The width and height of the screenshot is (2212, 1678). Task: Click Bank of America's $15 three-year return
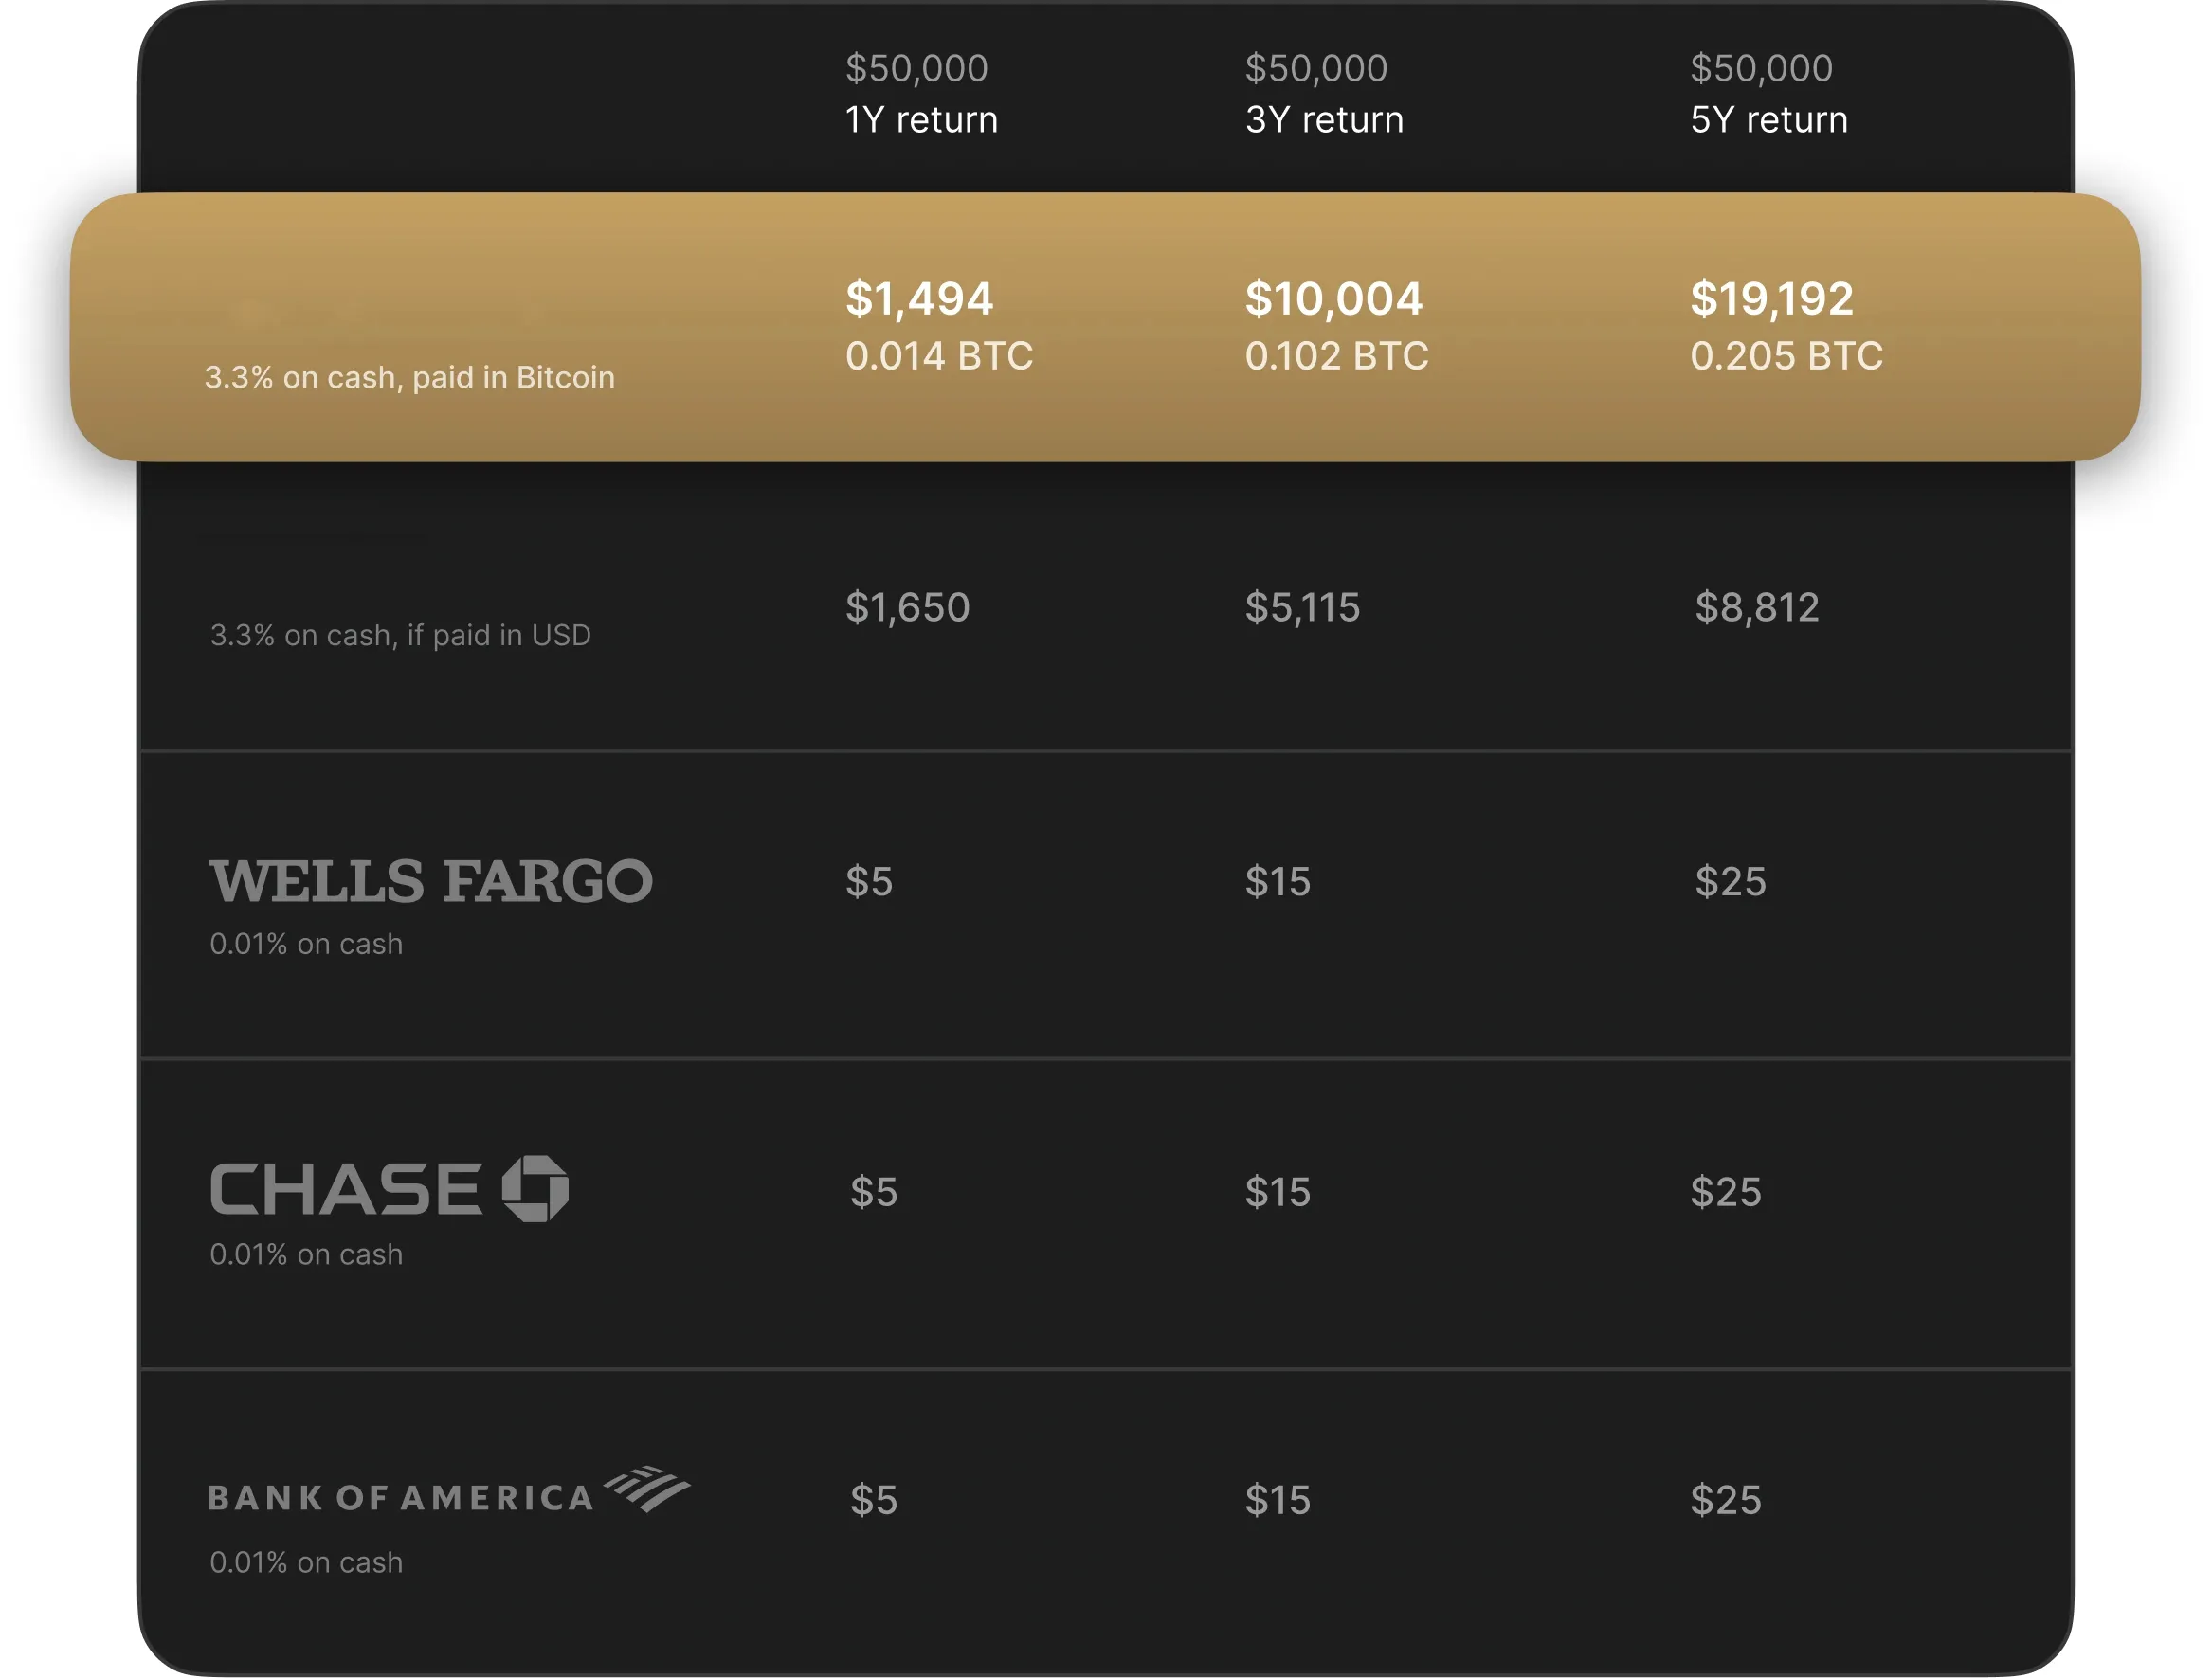pos(1277,1500)
